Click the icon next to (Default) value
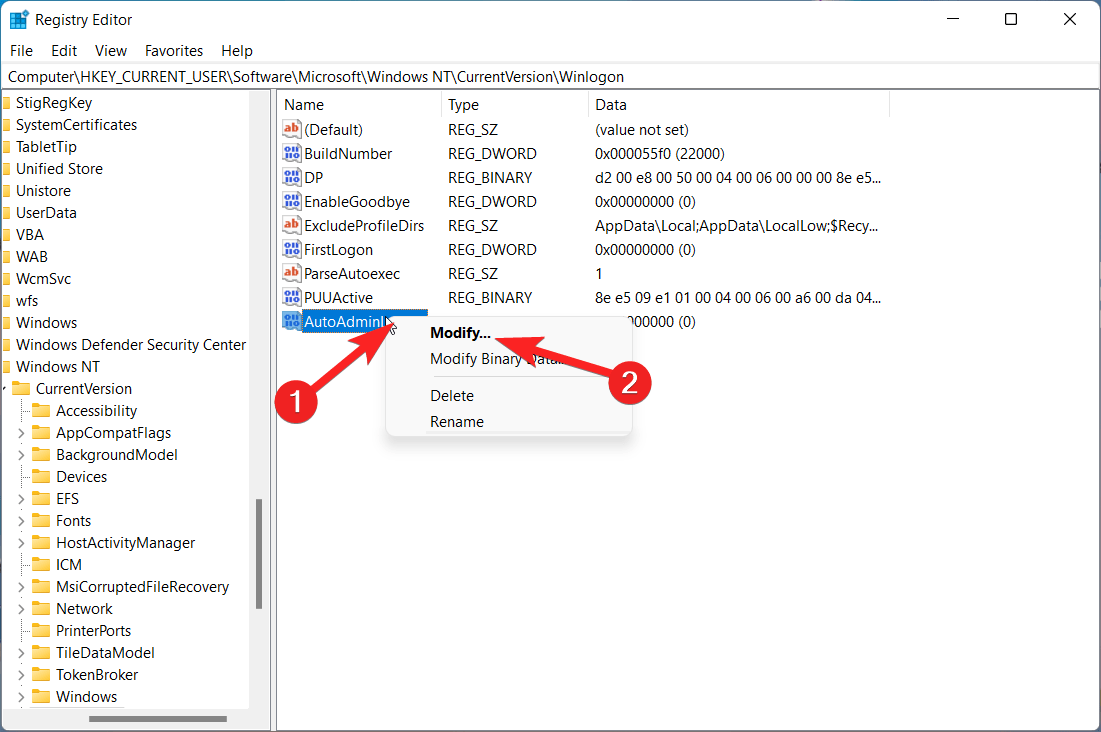This screenshot has width=1101, height=732. point(291,129)
